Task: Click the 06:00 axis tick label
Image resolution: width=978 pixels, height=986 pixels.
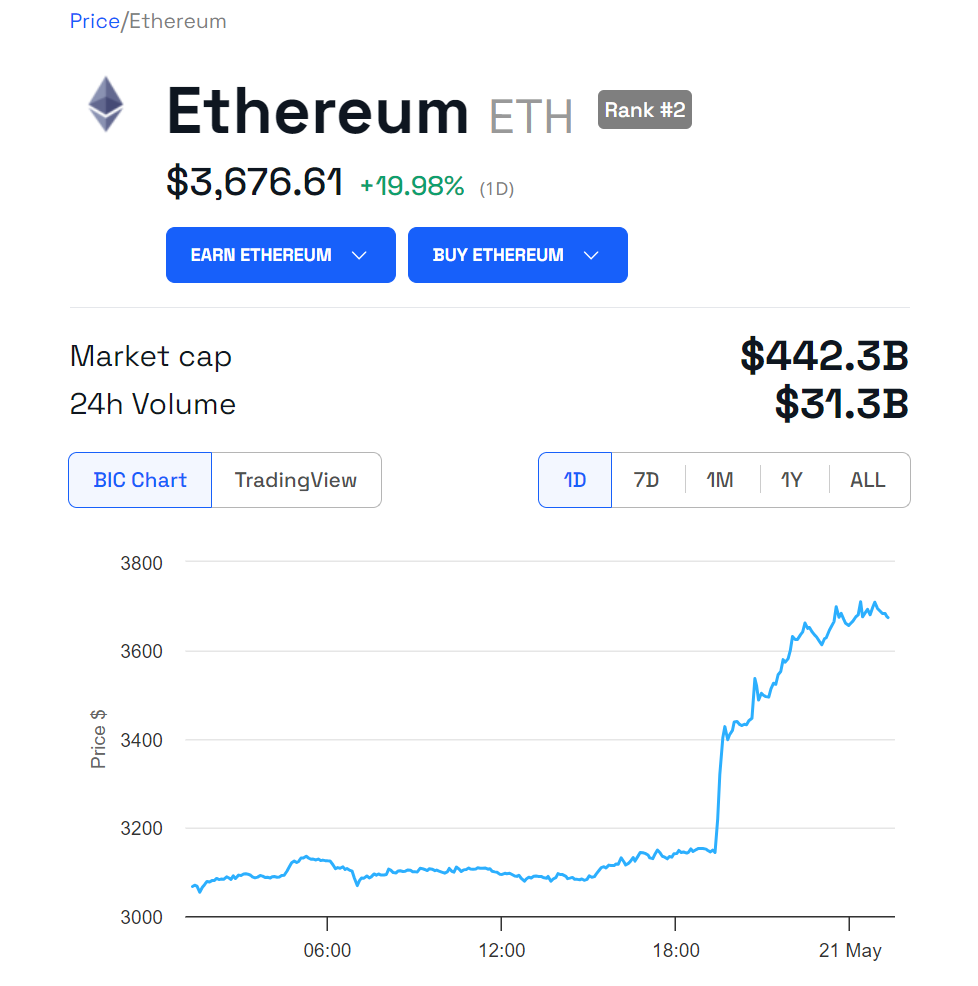Action: pos(327,950)
